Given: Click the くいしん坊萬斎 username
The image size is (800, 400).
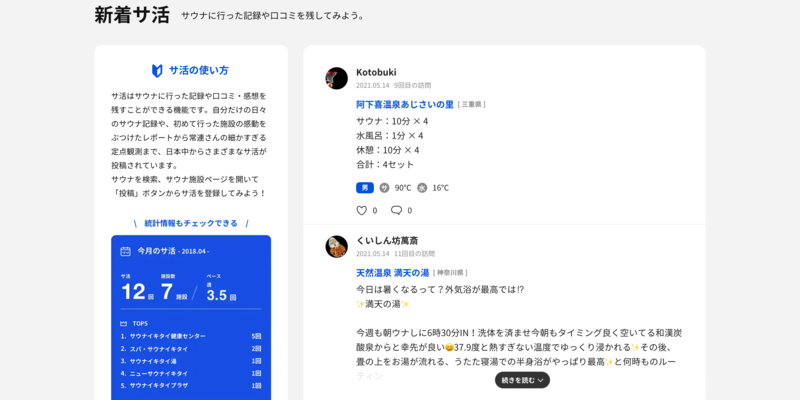Looking at the screenshot, I should 387,241.
